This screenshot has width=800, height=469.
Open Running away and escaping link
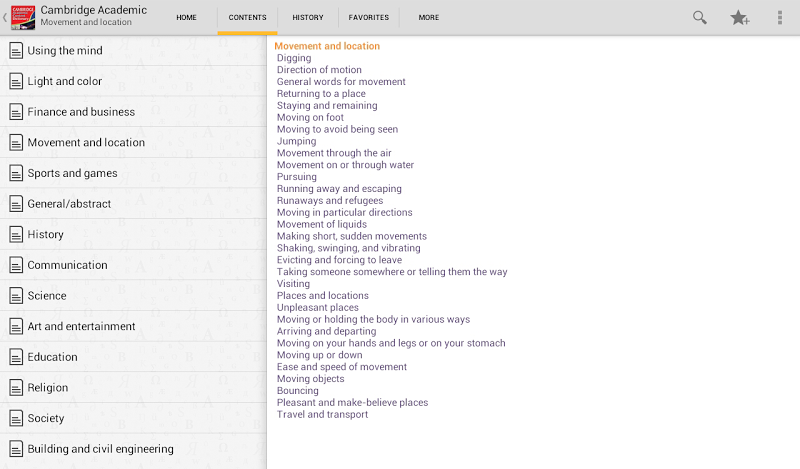click(x=339, y=189)
